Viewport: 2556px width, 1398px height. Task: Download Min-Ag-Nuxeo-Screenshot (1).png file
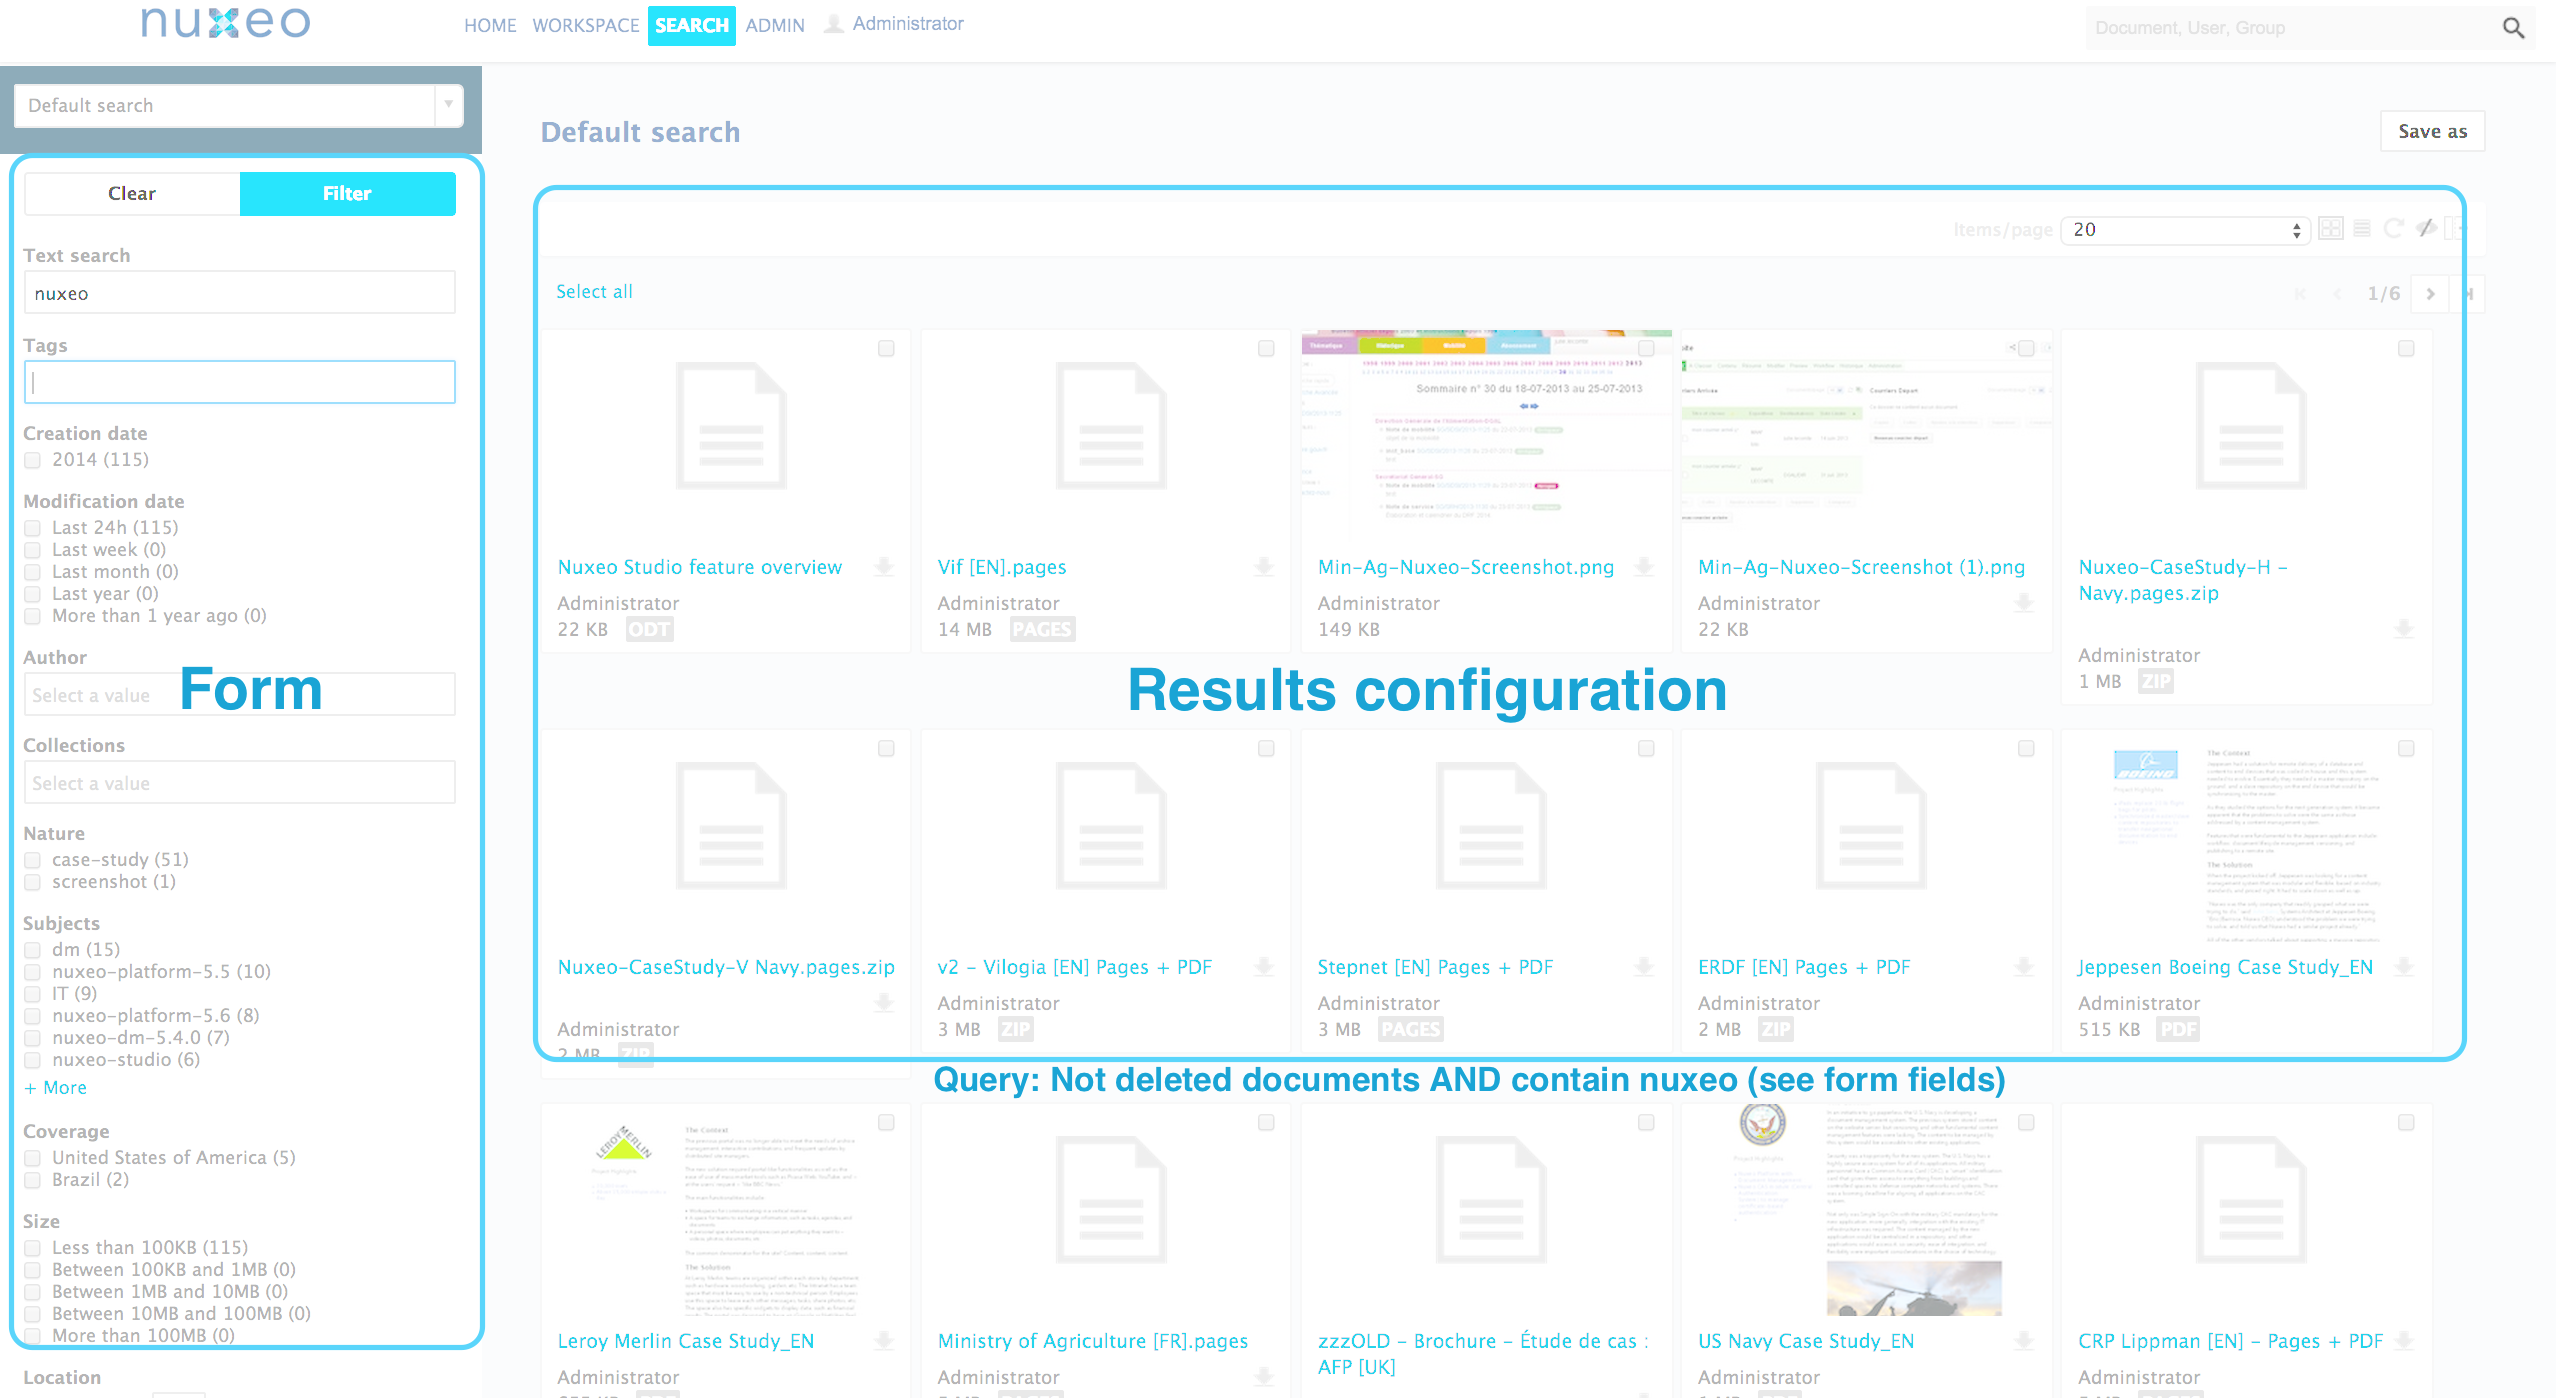[2024, 602]
